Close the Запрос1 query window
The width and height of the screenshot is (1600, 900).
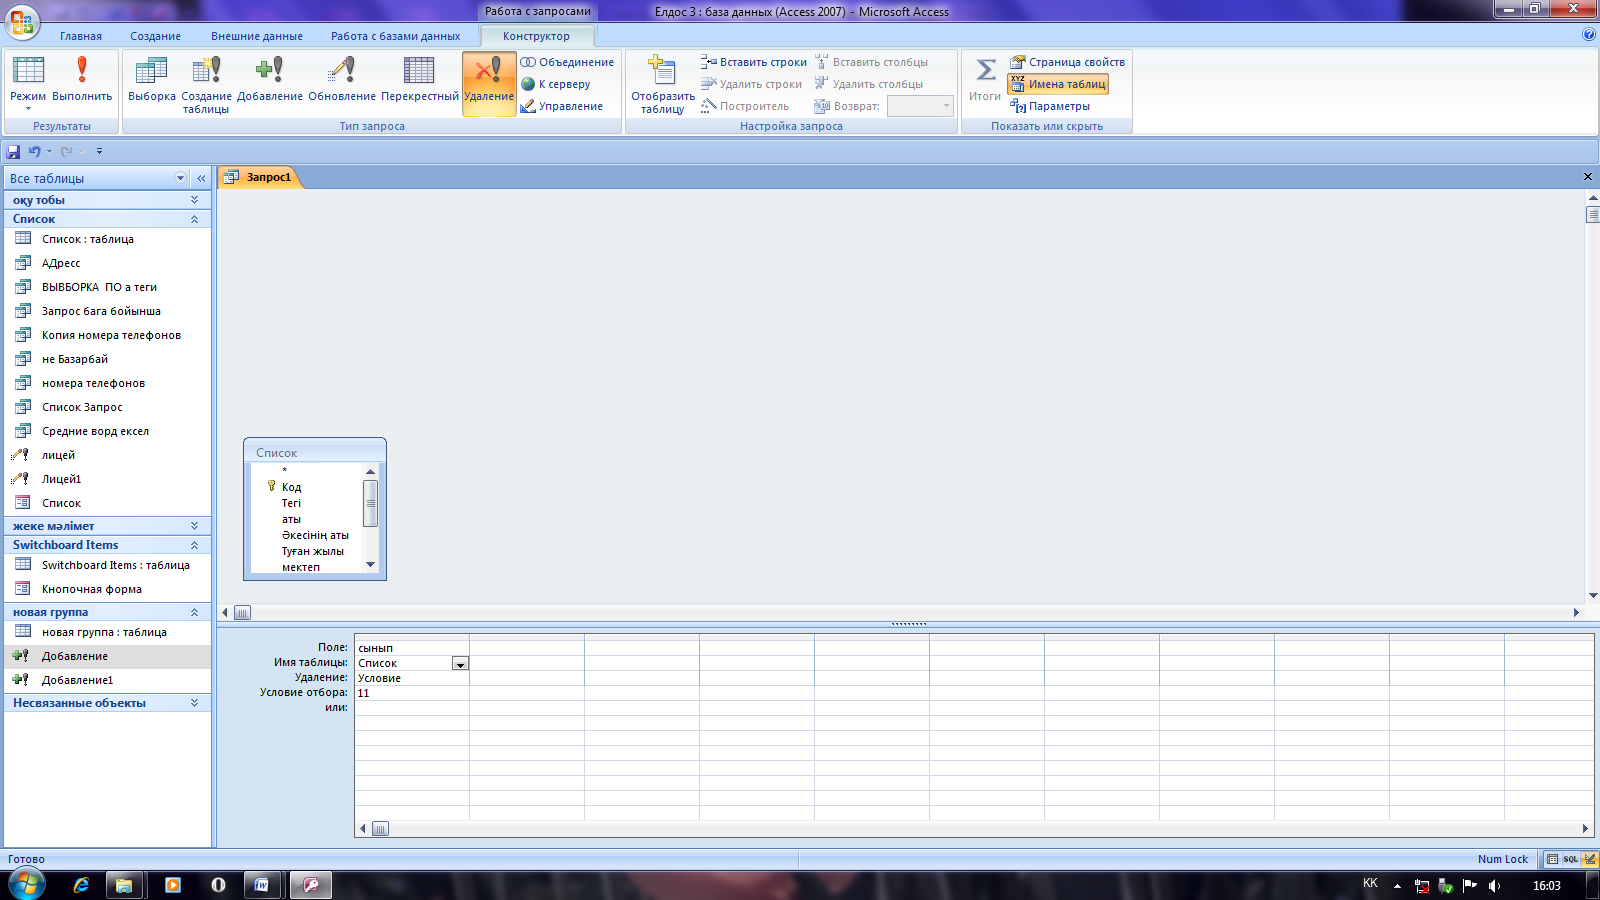click(1587, 177)
